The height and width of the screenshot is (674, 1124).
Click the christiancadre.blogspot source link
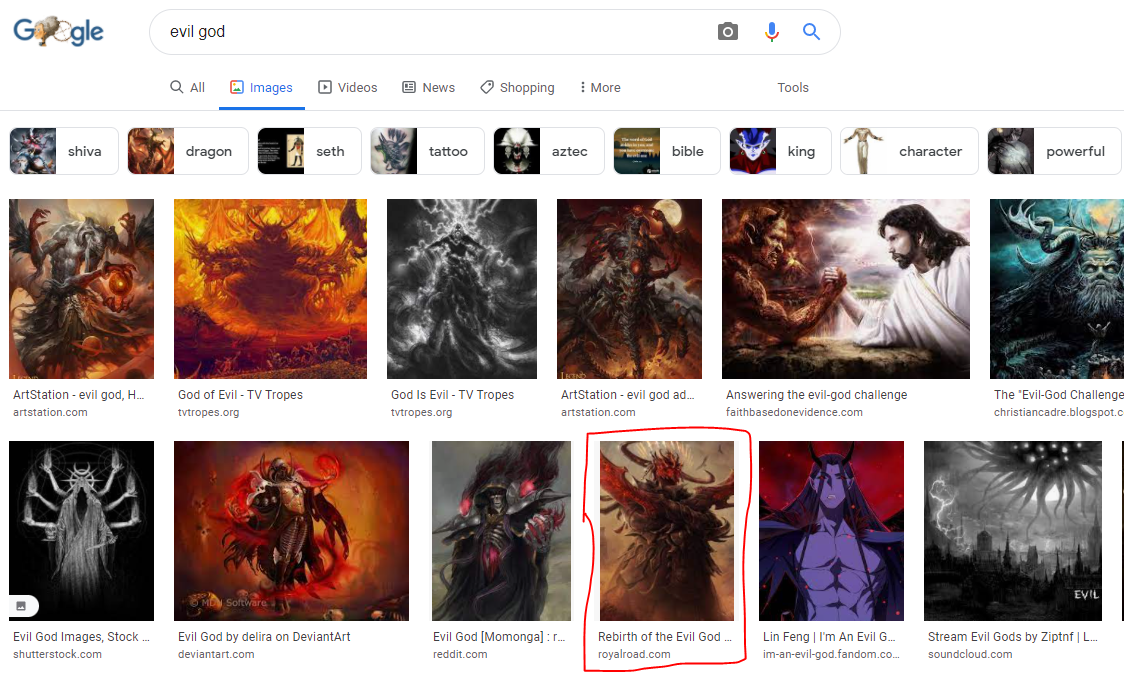coord(1058,412)
